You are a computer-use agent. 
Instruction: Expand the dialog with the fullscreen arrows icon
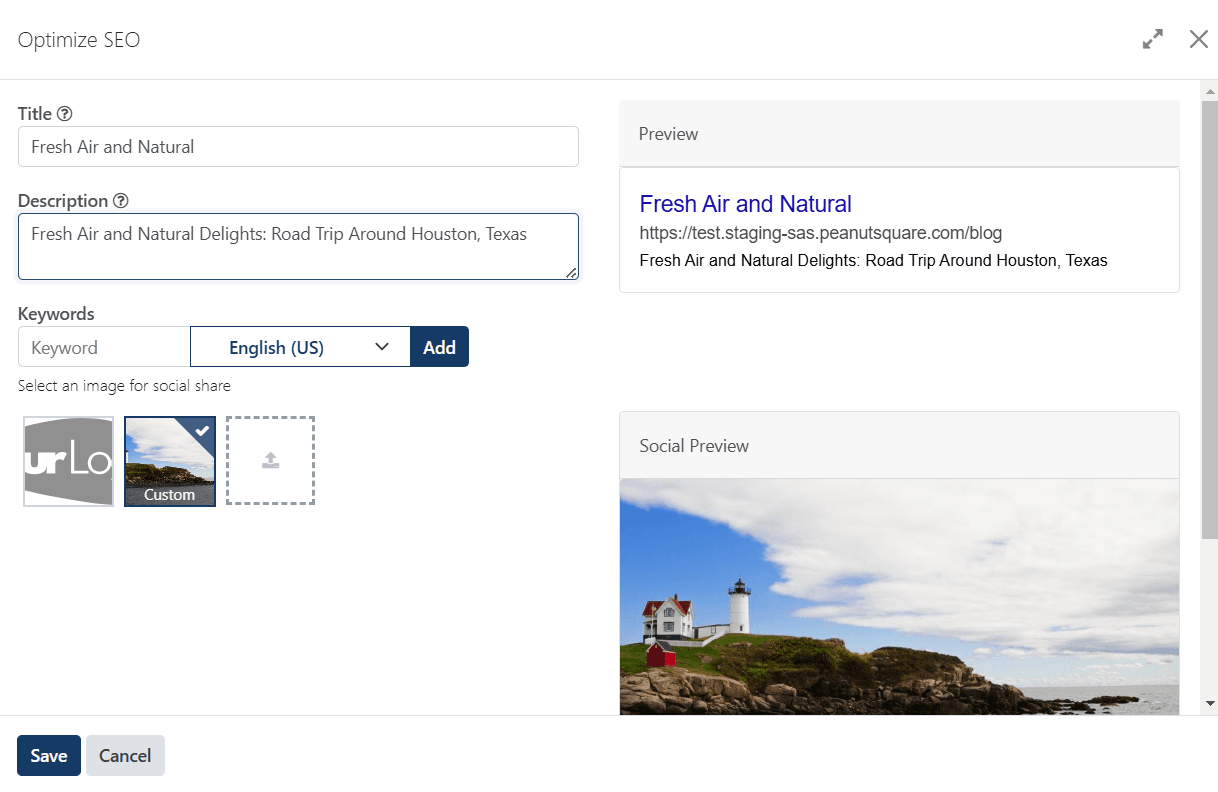click(x=1153, y=40)
